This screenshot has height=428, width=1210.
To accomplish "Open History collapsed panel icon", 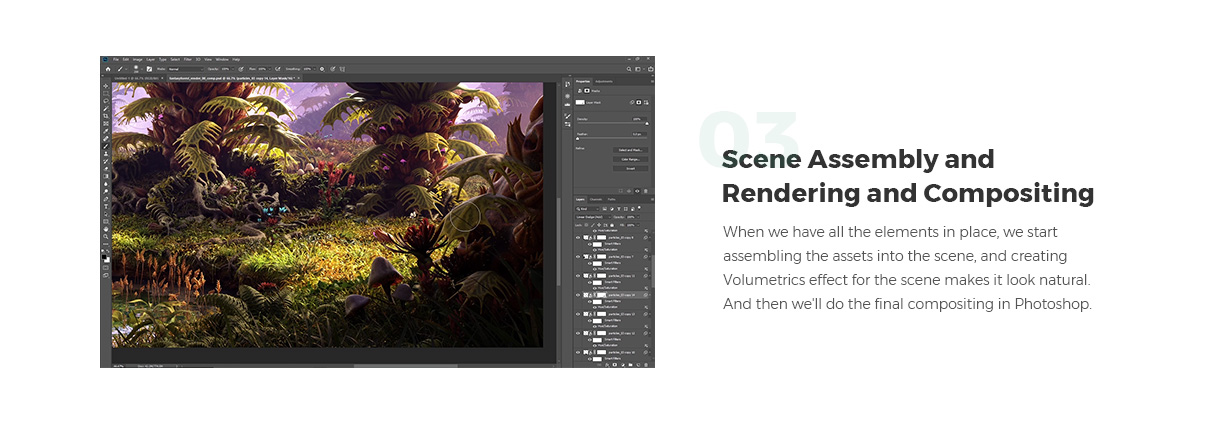I will 567,84.
